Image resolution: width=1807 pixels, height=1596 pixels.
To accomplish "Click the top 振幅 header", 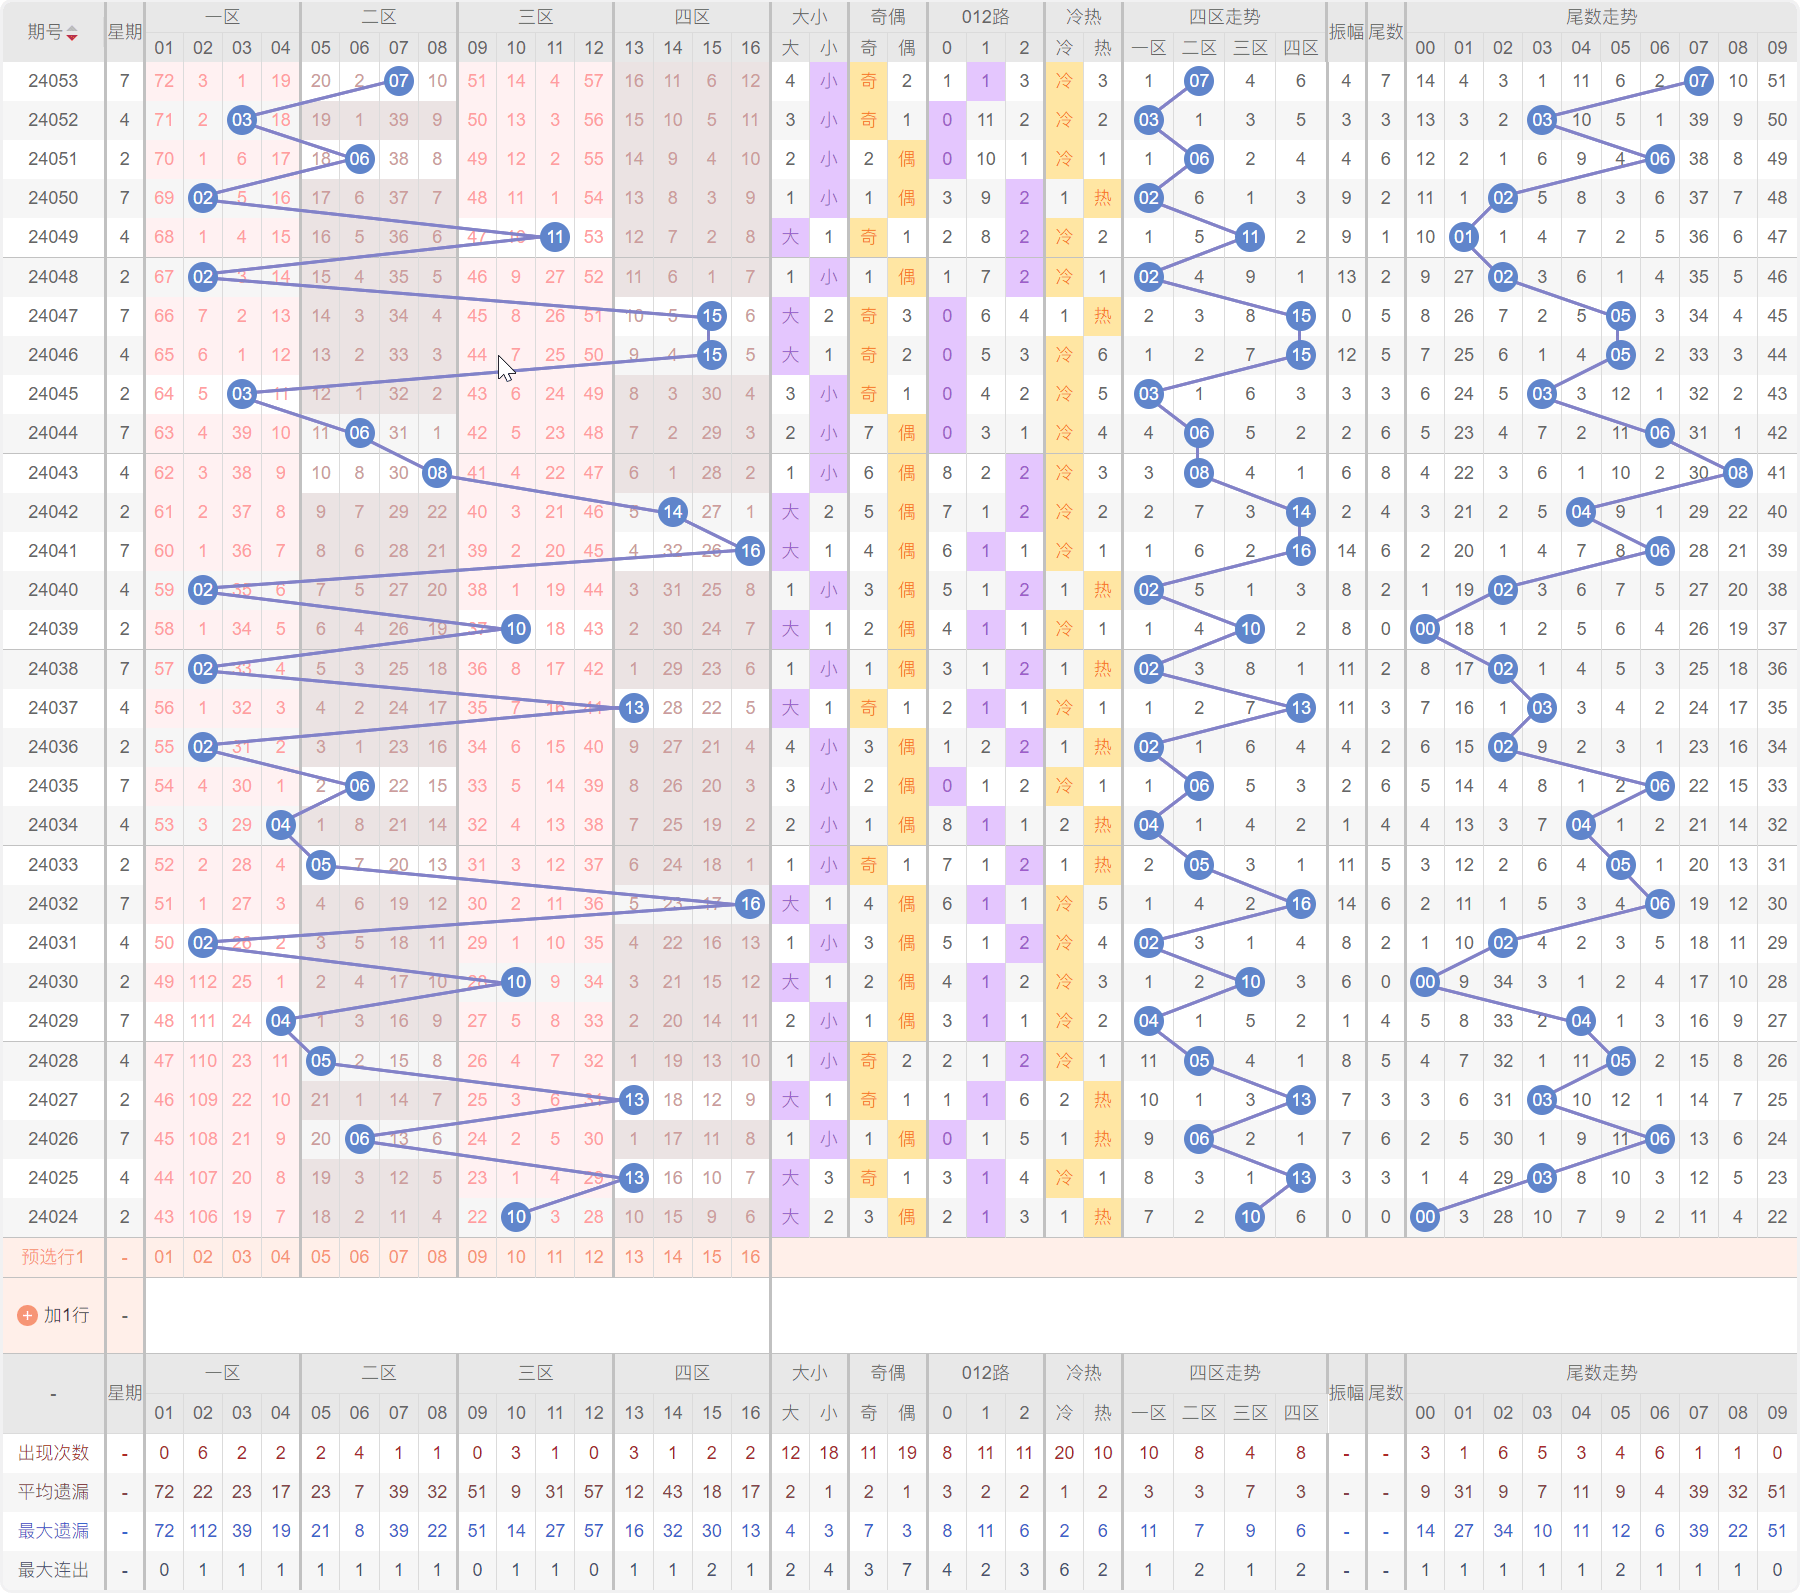I will 1347,32.
